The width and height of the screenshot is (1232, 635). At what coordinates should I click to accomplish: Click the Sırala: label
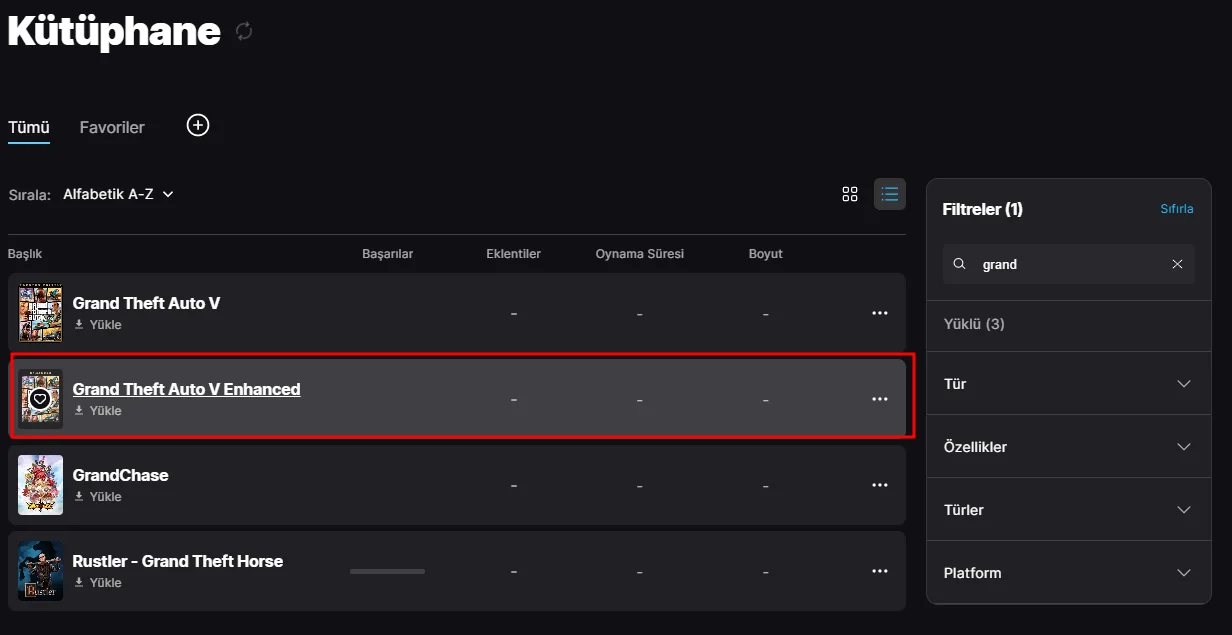pos(30,194)
